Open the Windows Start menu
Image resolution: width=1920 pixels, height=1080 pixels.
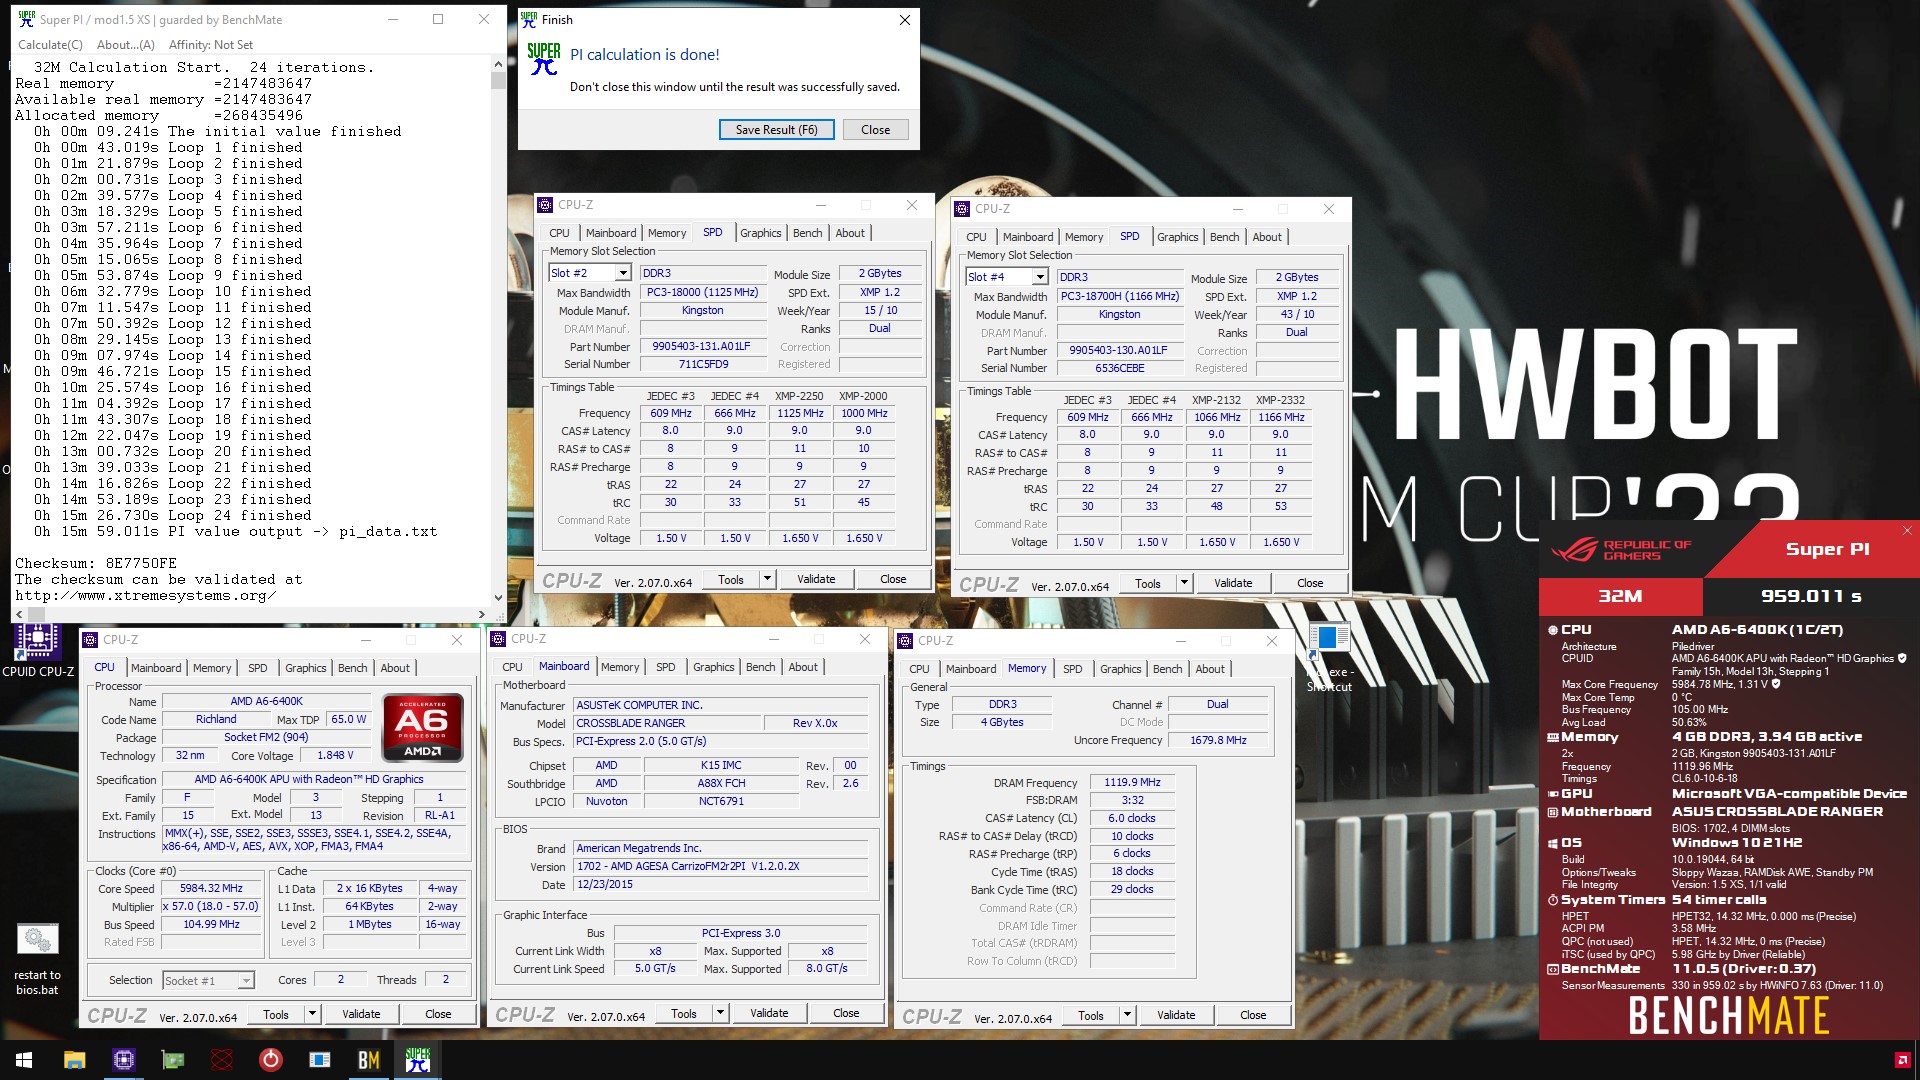pyautogui.click(x=24, y=1060)
